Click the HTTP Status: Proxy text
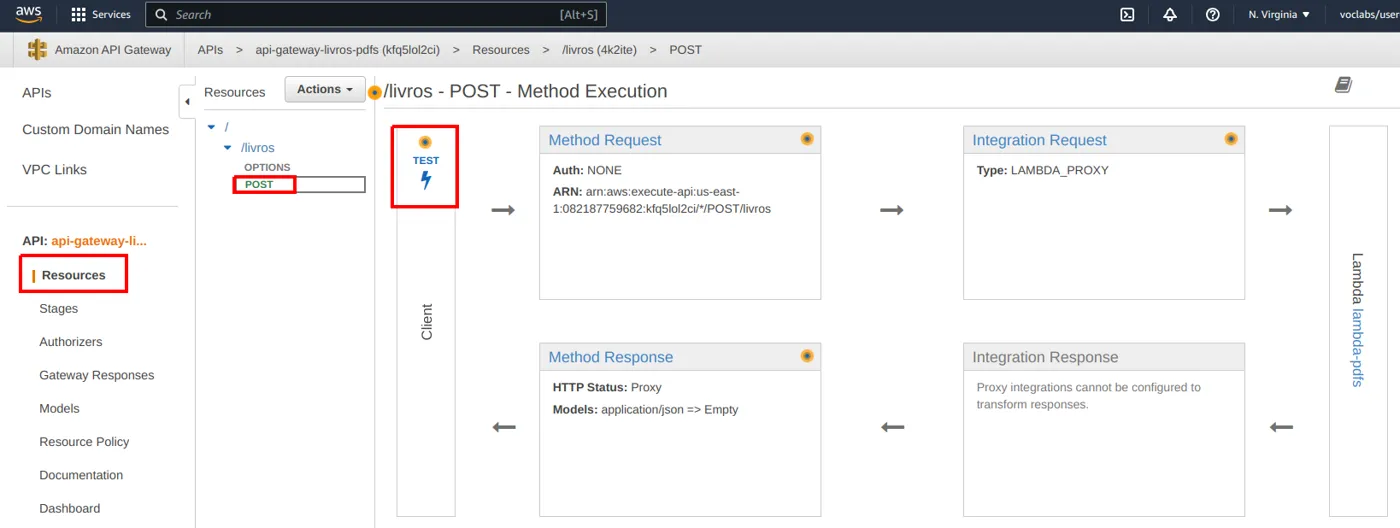Image resolution: width=1400 pixels, height=528 pixels. pos(607,388)
